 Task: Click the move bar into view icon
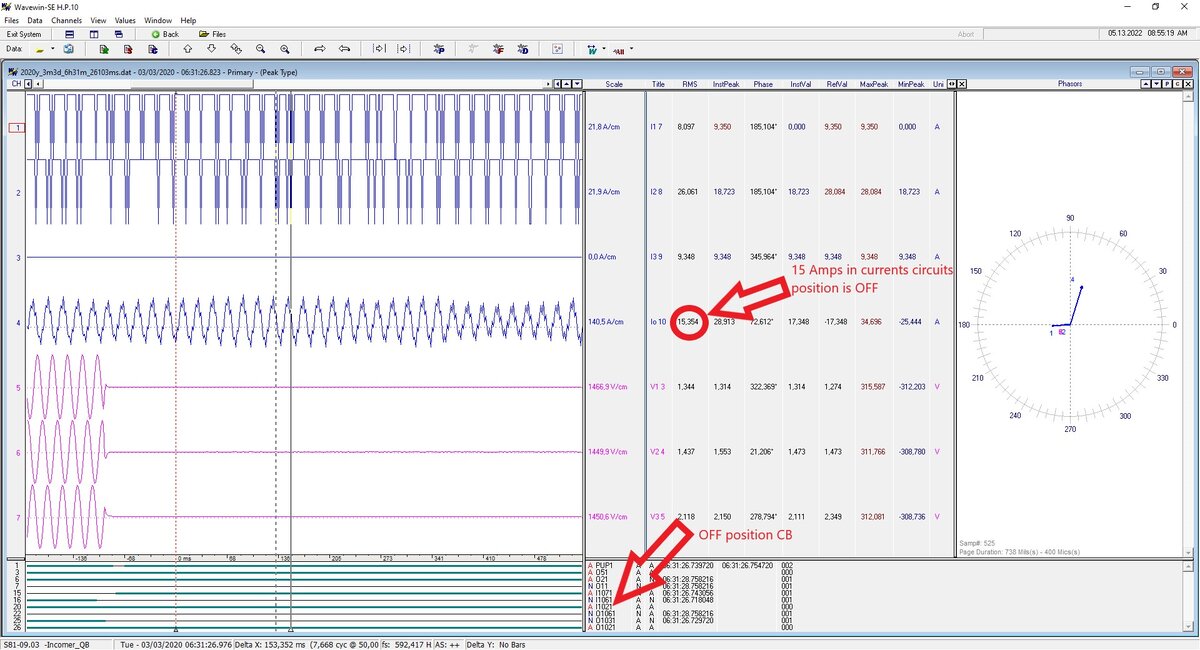(403, 48)
